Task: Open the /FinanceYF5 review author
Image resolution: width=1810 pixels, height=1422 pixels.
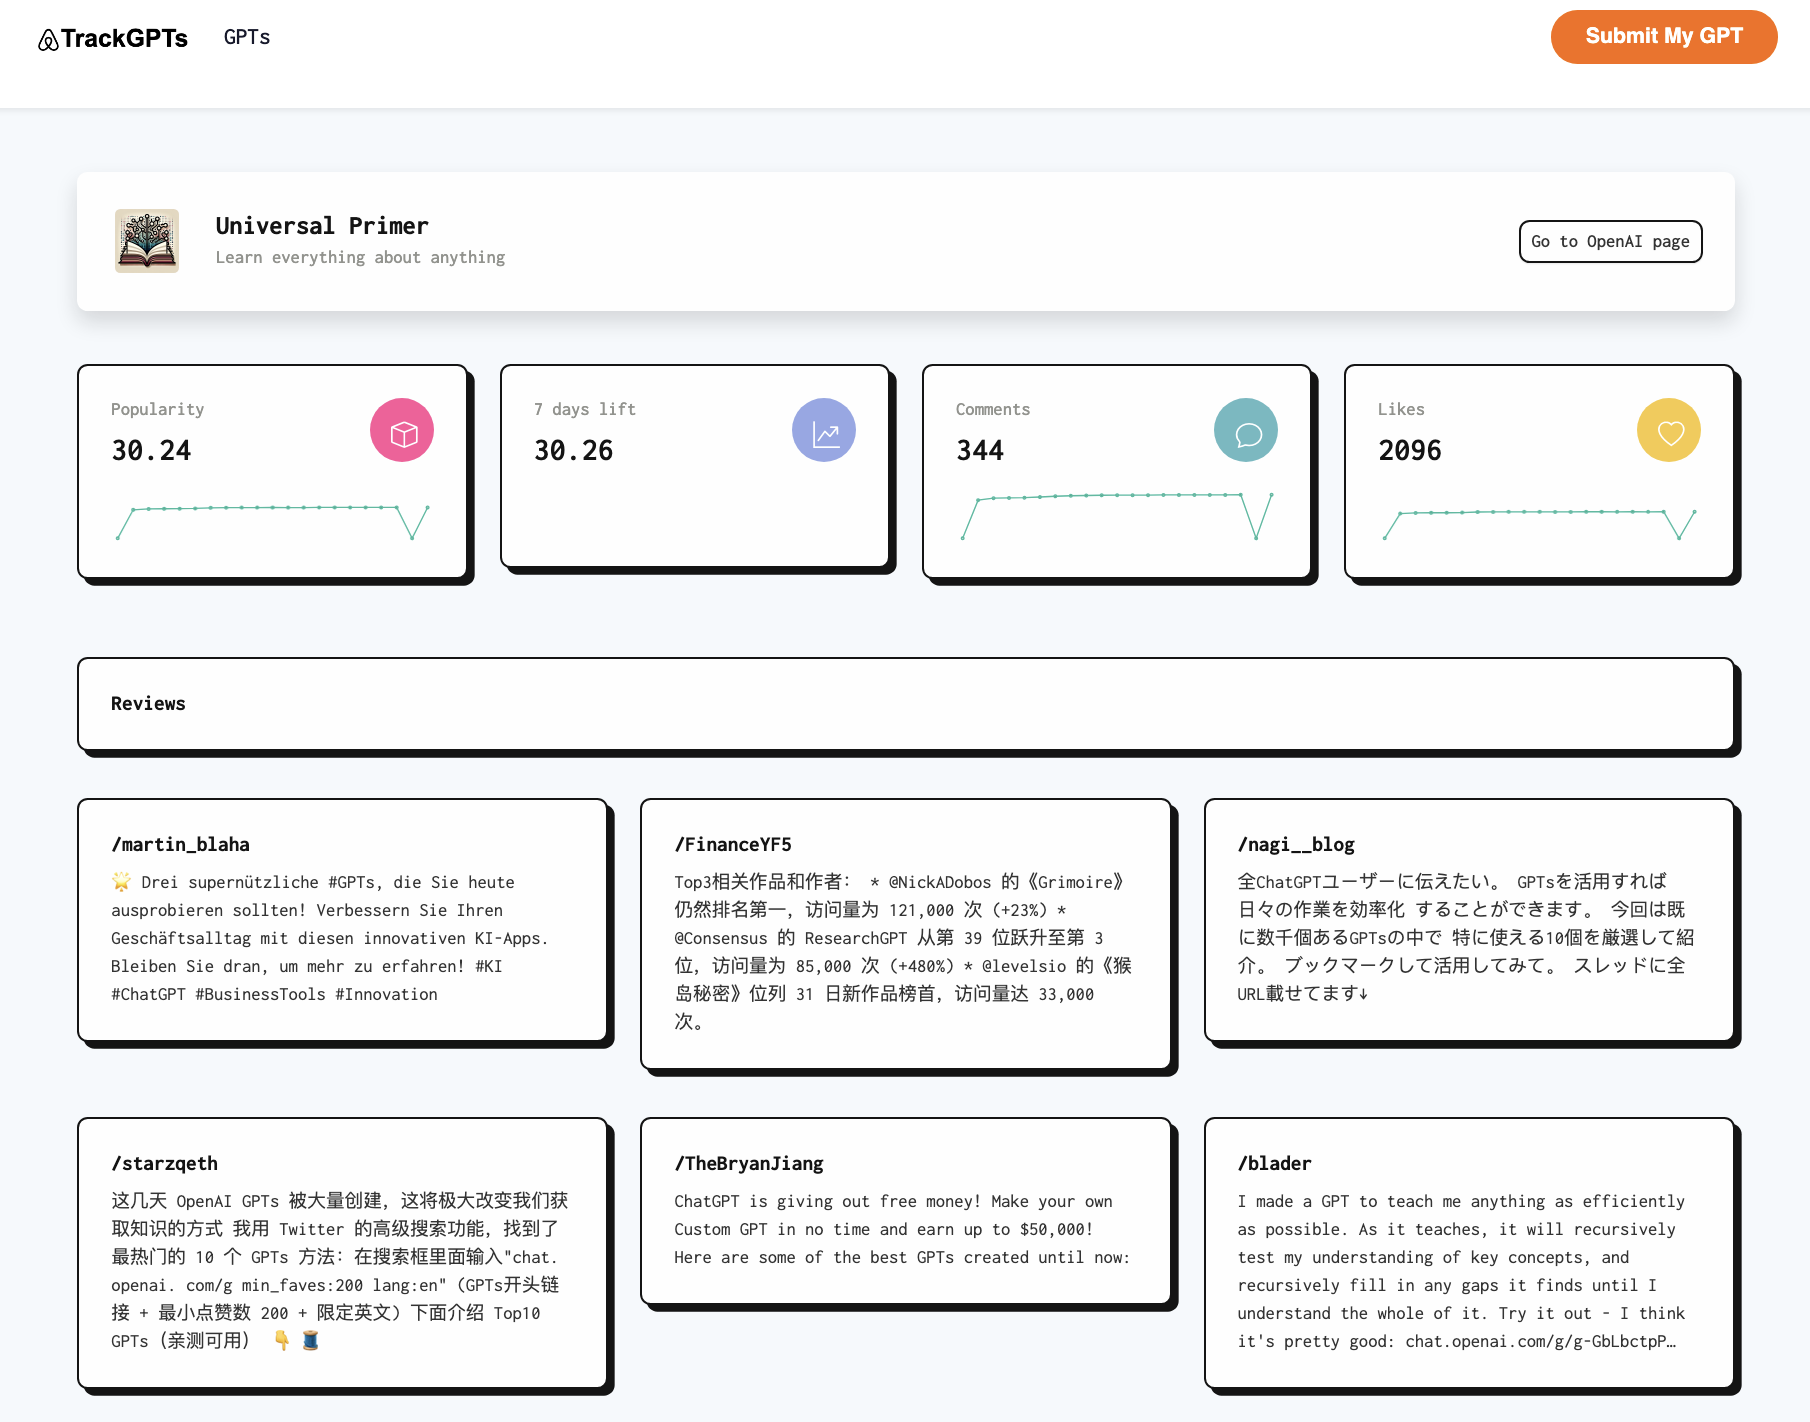Action: (733, 844)
